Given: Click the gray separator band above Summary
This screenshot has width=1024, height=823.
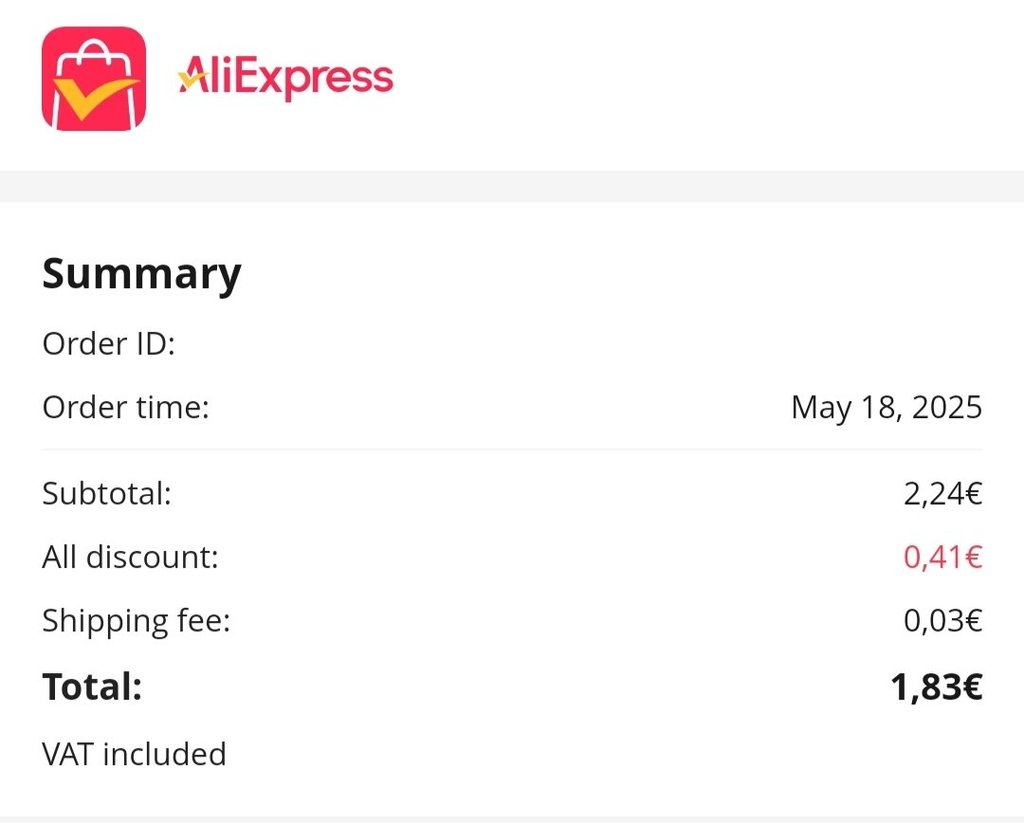Looking at the screenshot, I should 512,186.
